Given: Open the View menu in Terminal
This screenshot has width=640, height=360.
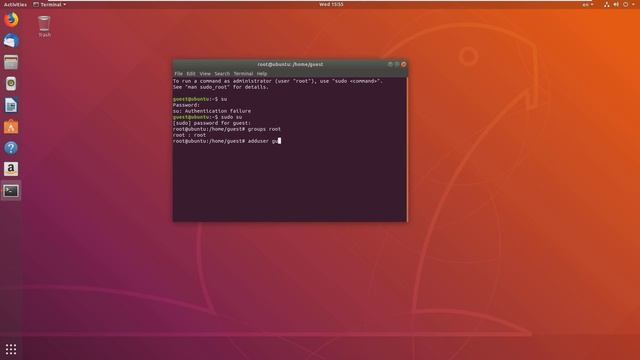Looking at the screenshot, I should (205, 74).
